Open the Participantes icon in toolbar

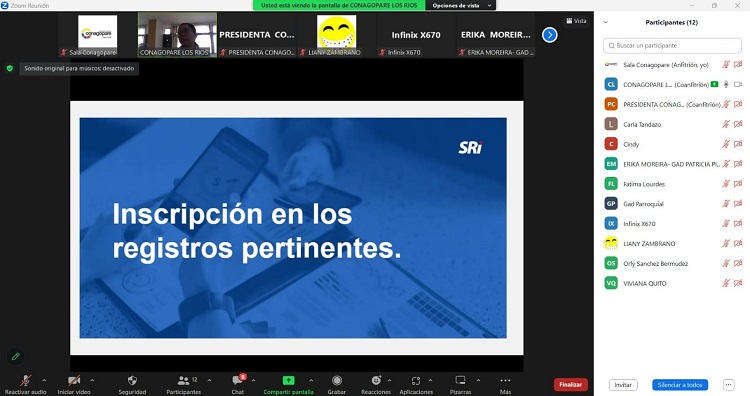click(183, 381)
